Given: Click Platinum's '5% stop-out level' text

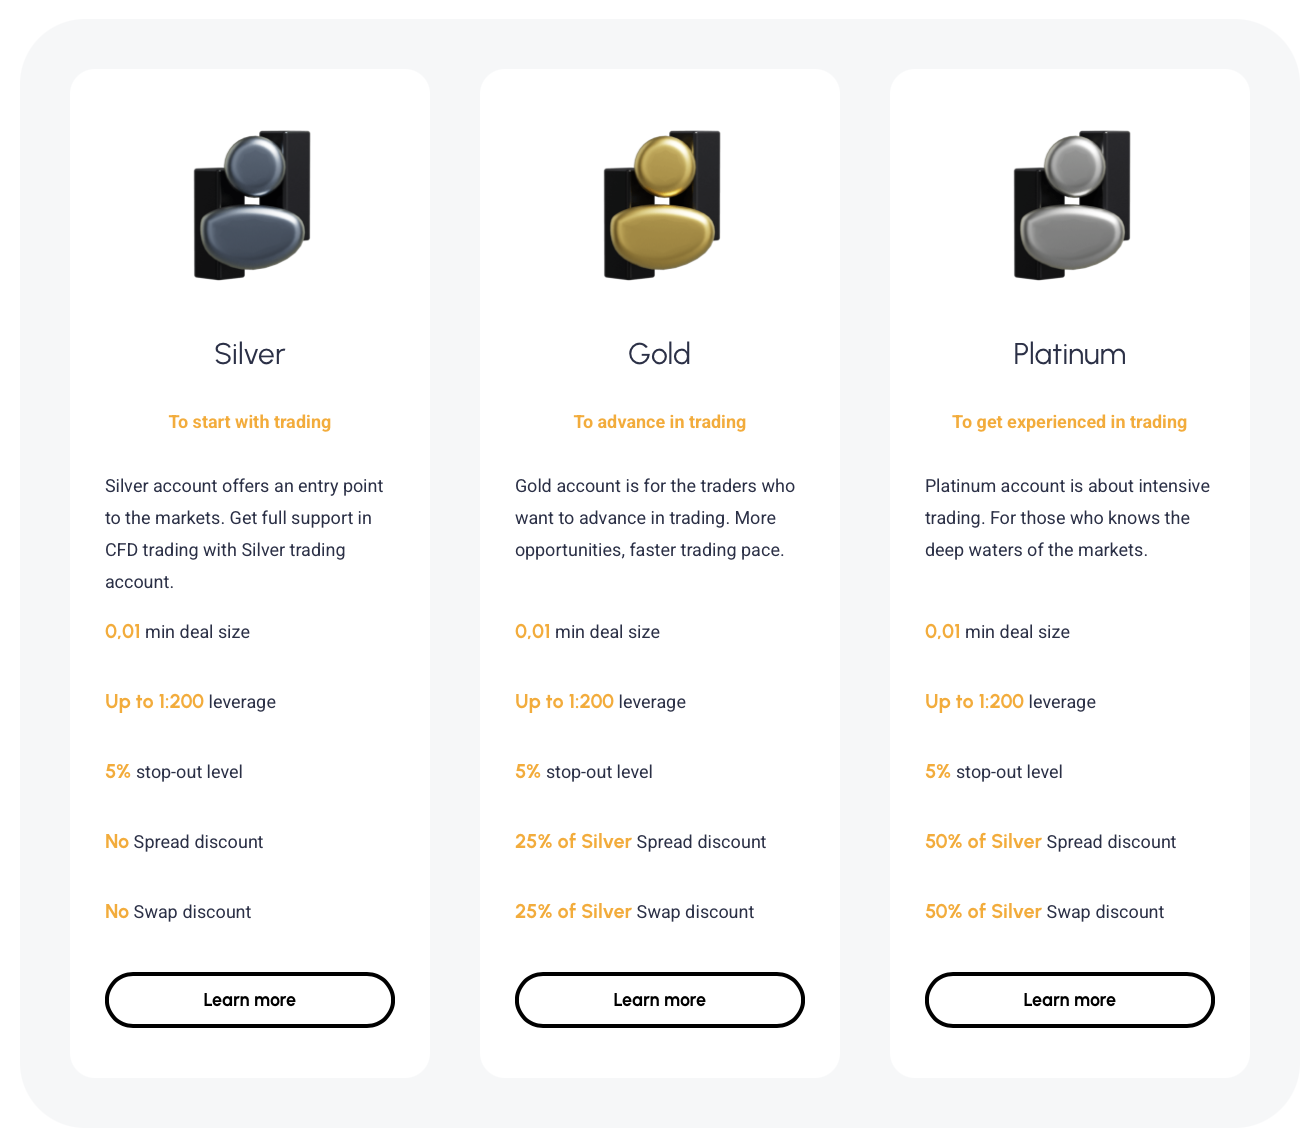Looking at the screenshot, I should 994,772.
